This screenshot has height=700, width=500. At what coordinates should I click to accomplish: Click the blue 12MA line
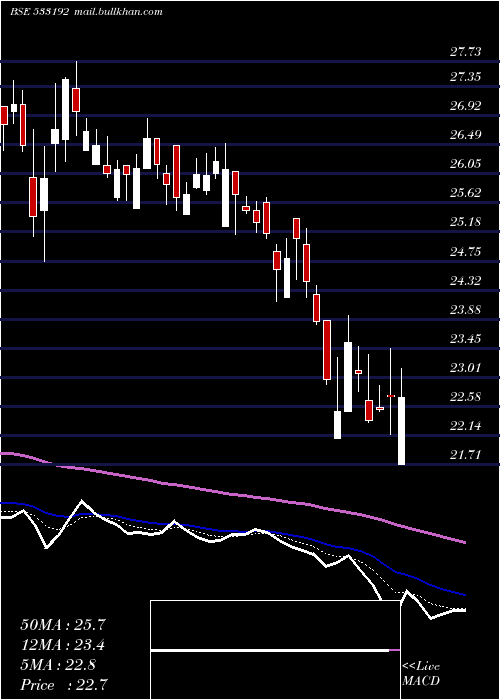(x=232, y=531)
